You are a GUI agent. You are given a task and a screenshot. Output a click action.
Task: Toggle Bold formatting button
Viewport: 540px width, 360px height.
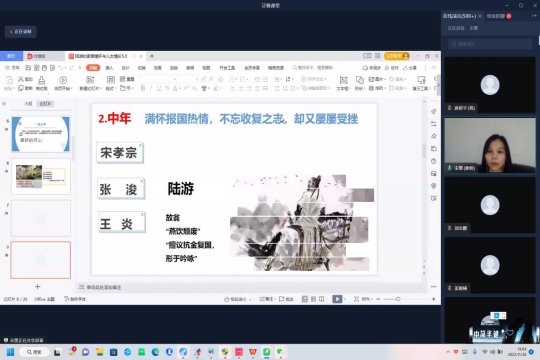tap(143, 89)
